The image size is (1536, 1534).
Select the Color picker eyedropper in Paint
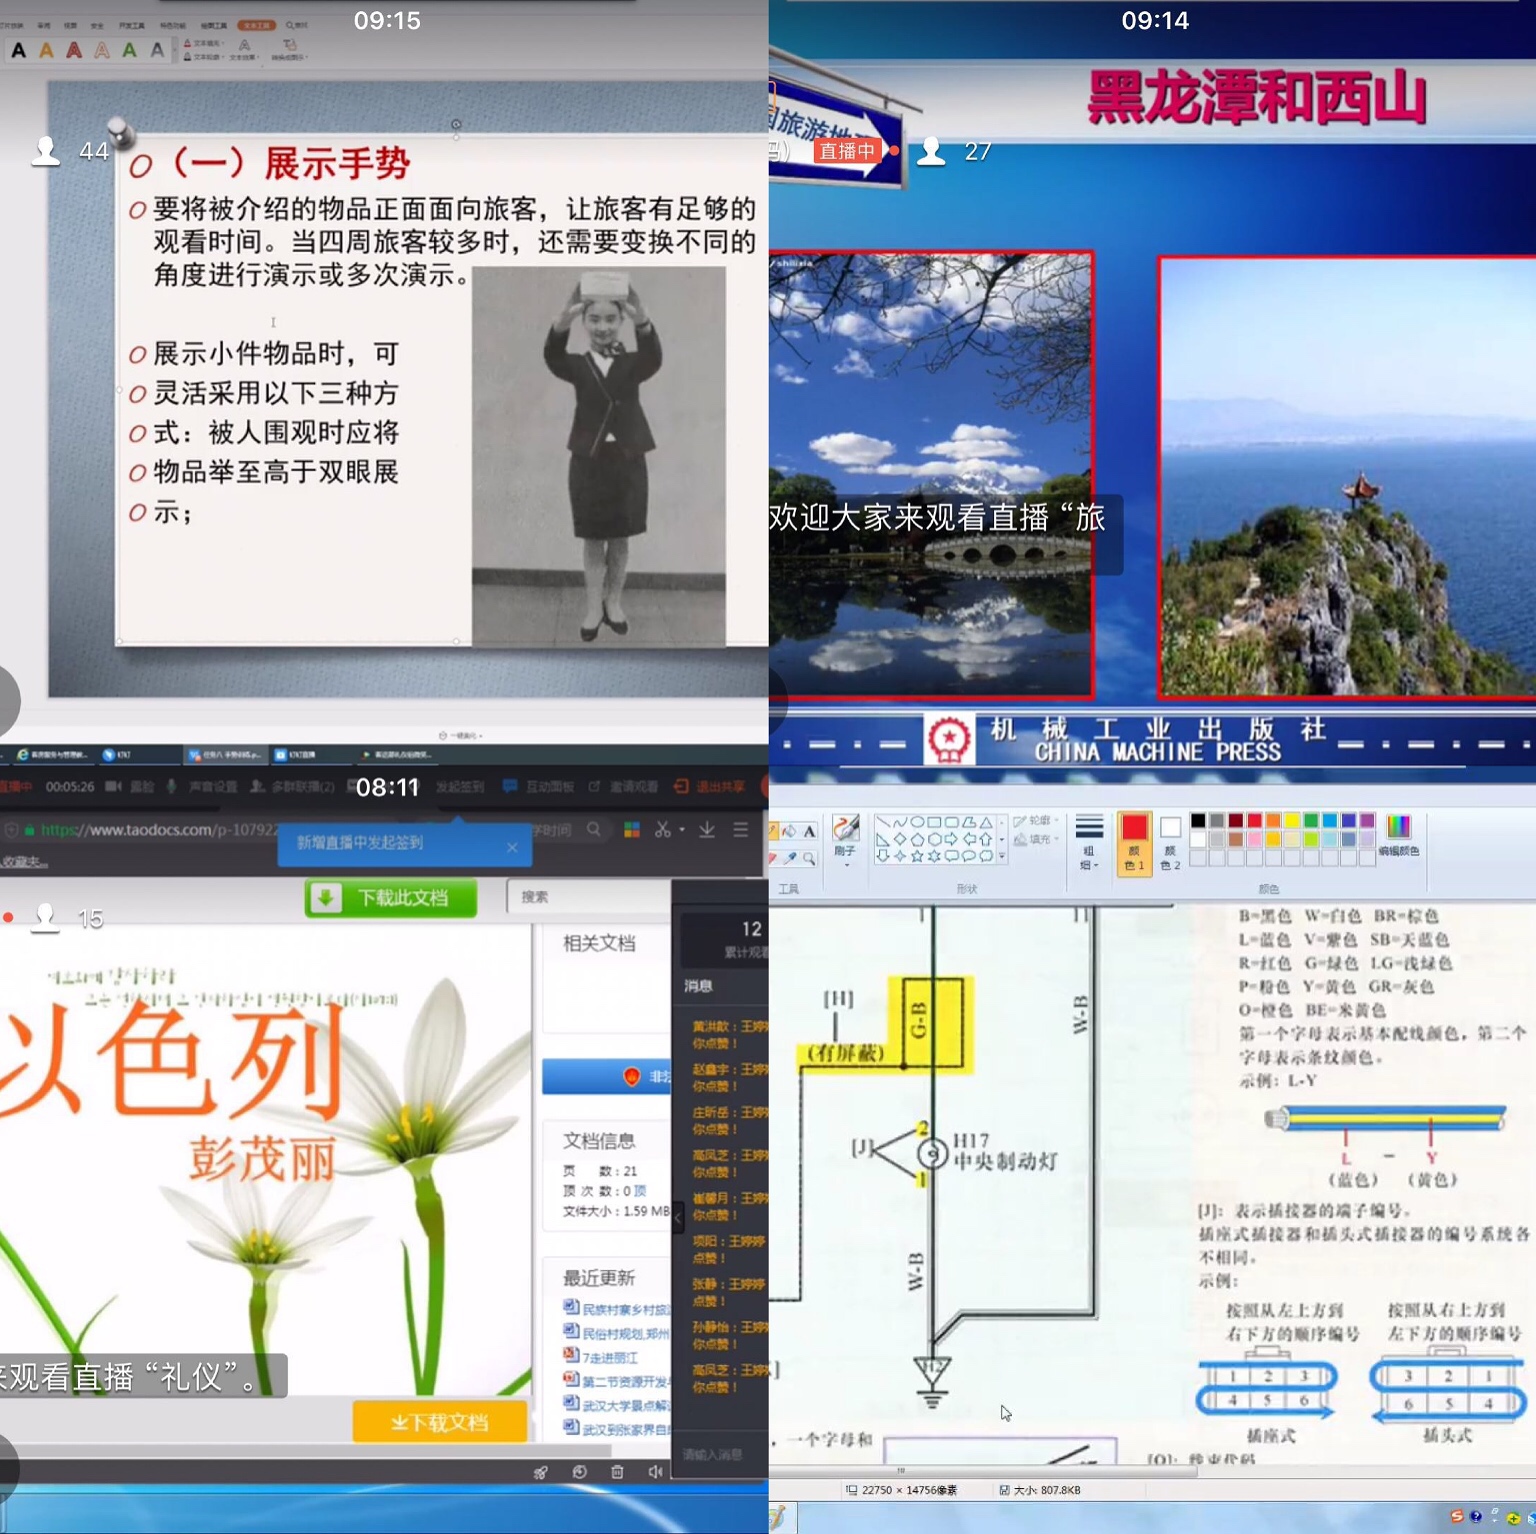tap(790, 858)
